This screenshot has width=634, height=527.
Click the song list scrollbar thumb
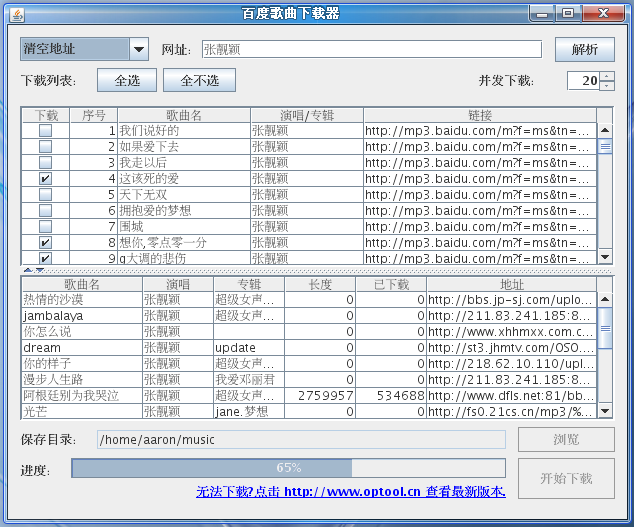click(x=605, y=146)
